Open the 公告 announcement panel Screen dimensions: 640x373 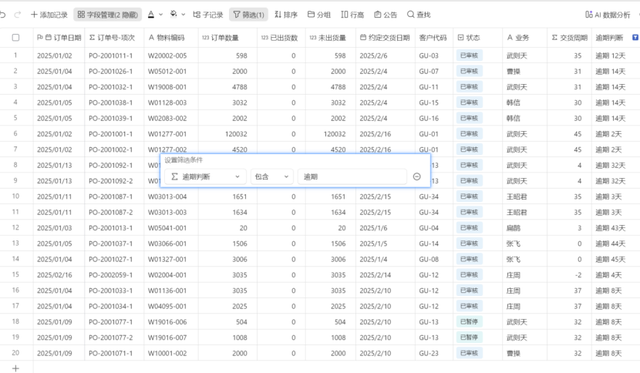(x=386, y=15)
